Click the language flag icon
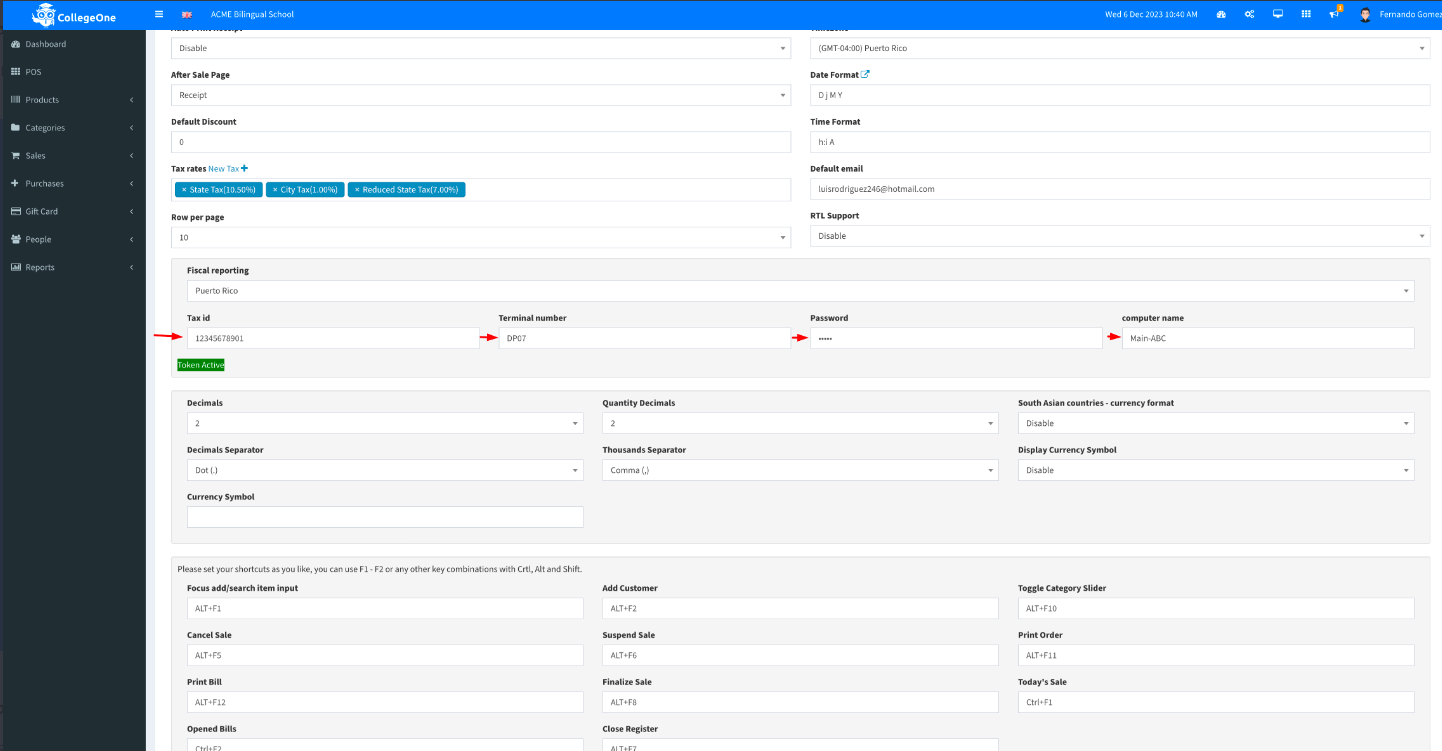Image resolution: width=1442 pixels, height=751 pixels. (187, 15)
